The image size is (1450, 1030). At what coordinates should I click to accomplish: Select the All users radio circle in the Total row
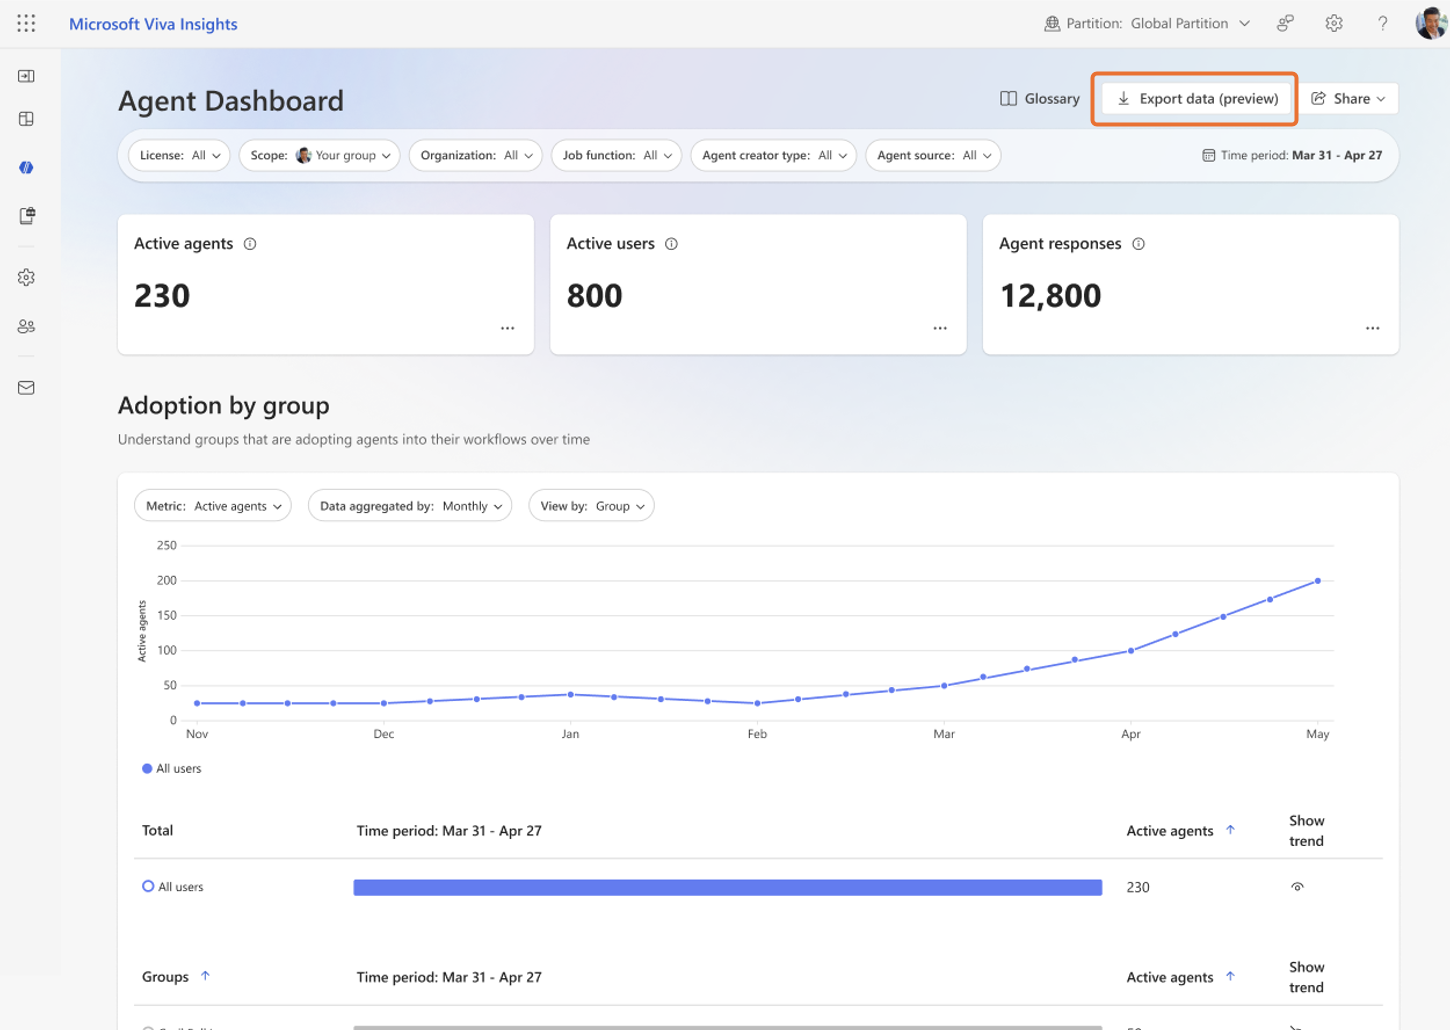tap(148, 886)
